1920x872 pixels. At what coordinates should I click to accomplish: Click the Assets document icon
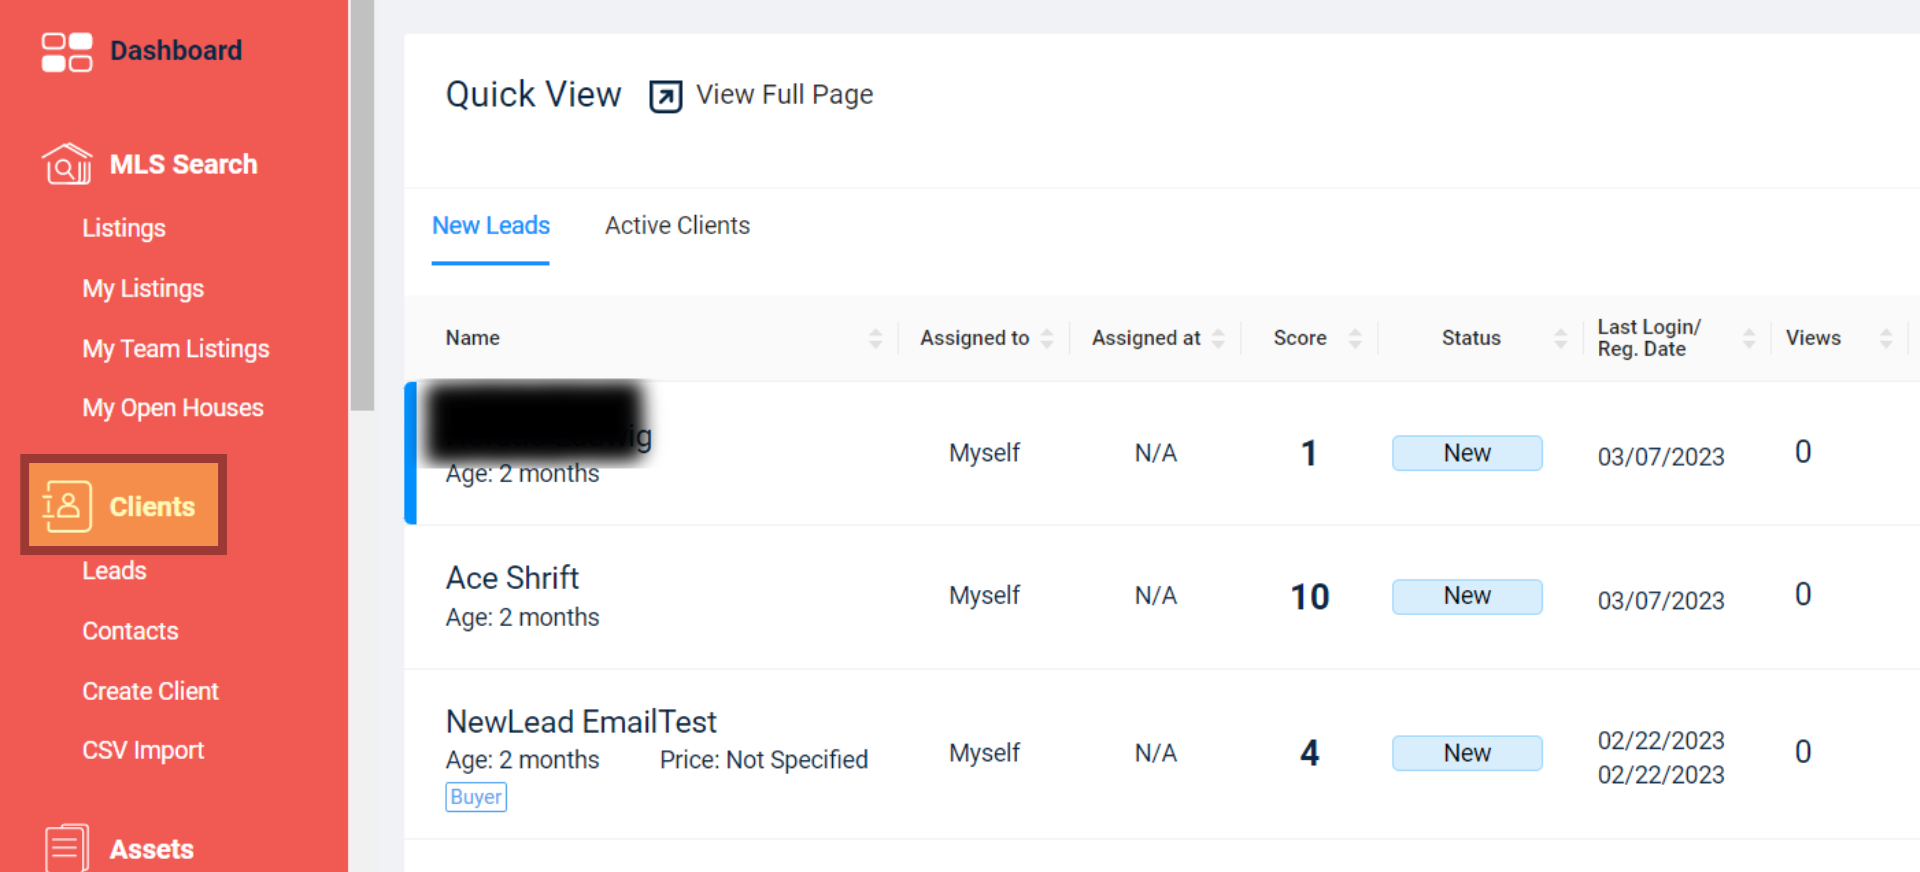click(67, 849)
